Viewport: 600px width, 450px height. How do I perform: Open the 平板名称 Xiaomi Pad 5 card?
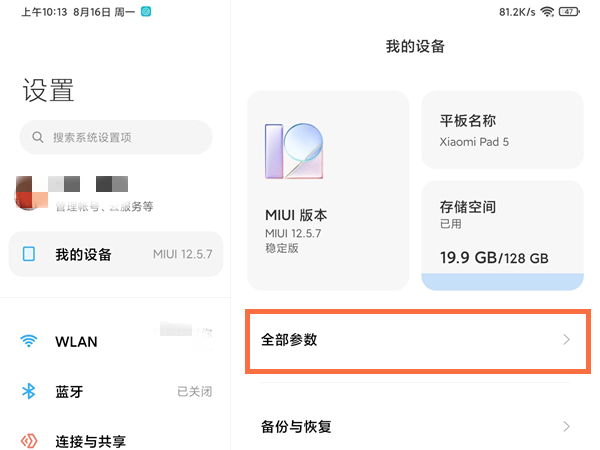pyautogui.click(x=502, y=130)
